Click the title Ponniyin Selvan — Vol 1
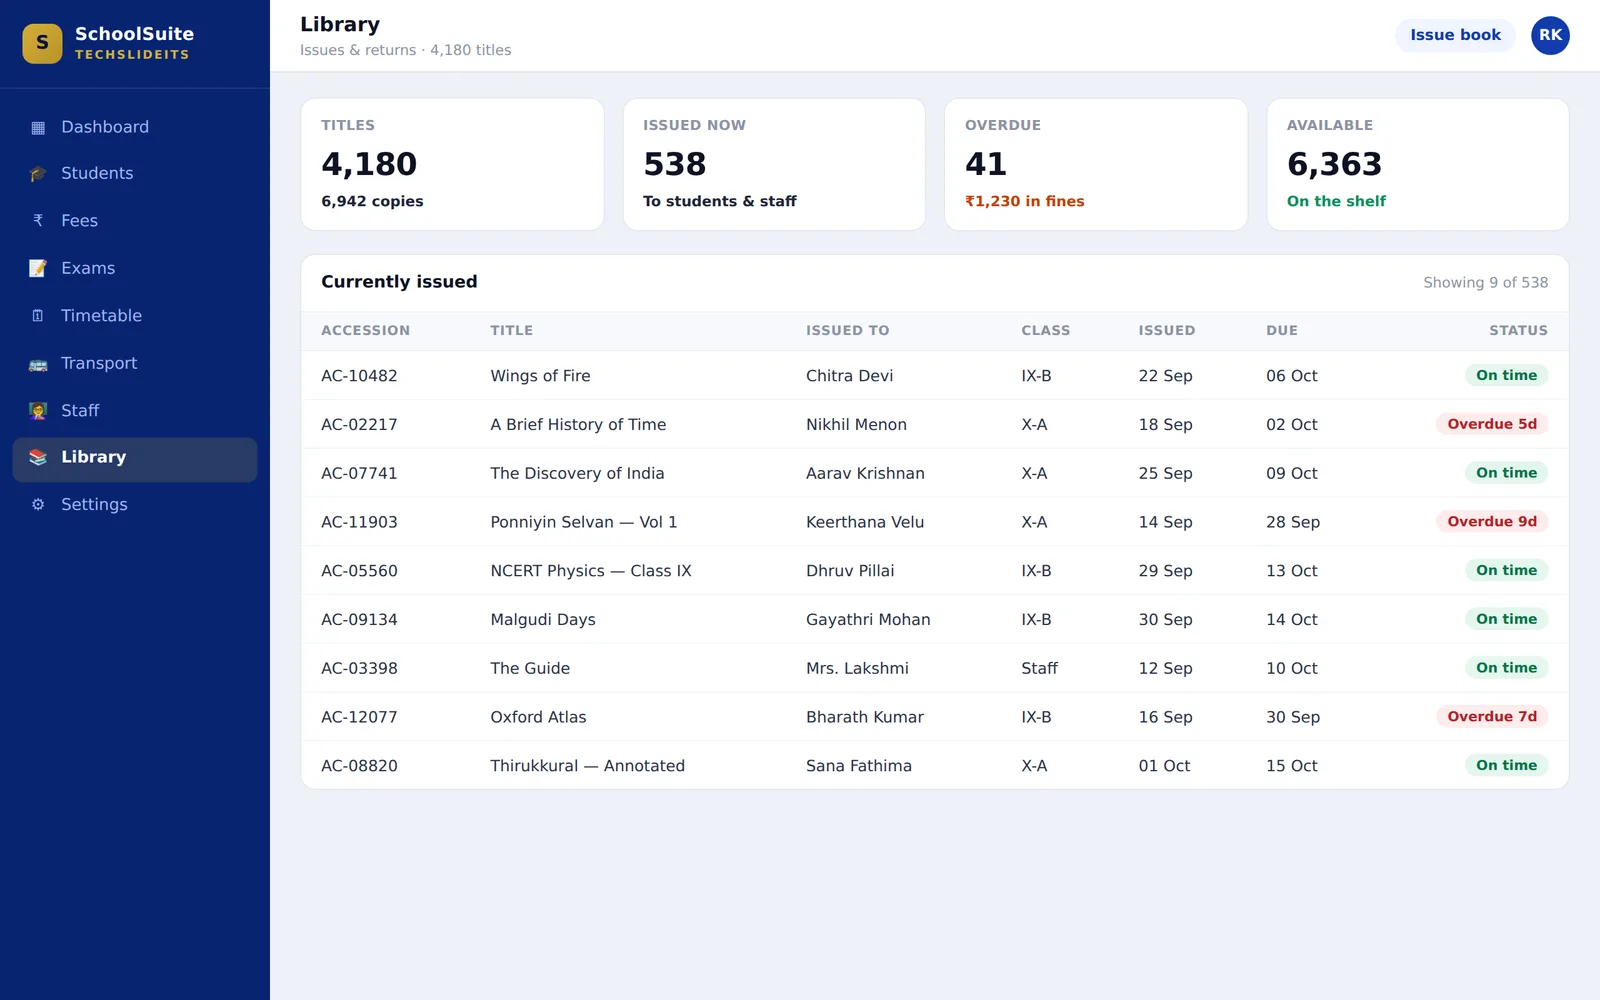The height and width of the screenshot is (1000, 1600). [584, 522]
